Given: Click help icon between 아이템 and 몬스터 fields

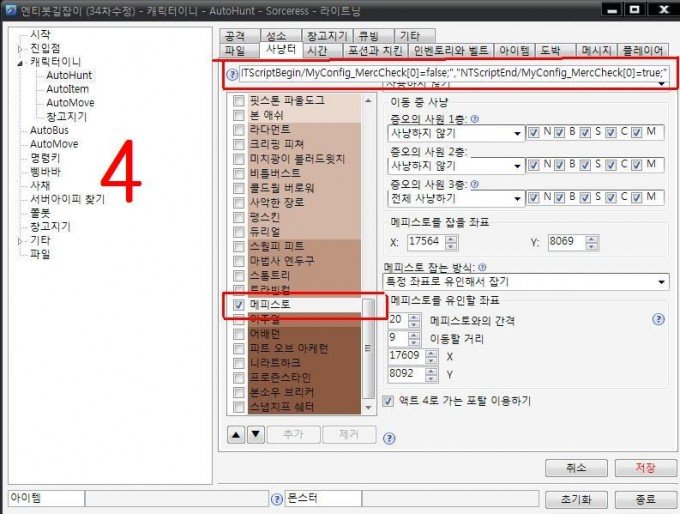Looking at the screenshot, I should coord(276,499).
